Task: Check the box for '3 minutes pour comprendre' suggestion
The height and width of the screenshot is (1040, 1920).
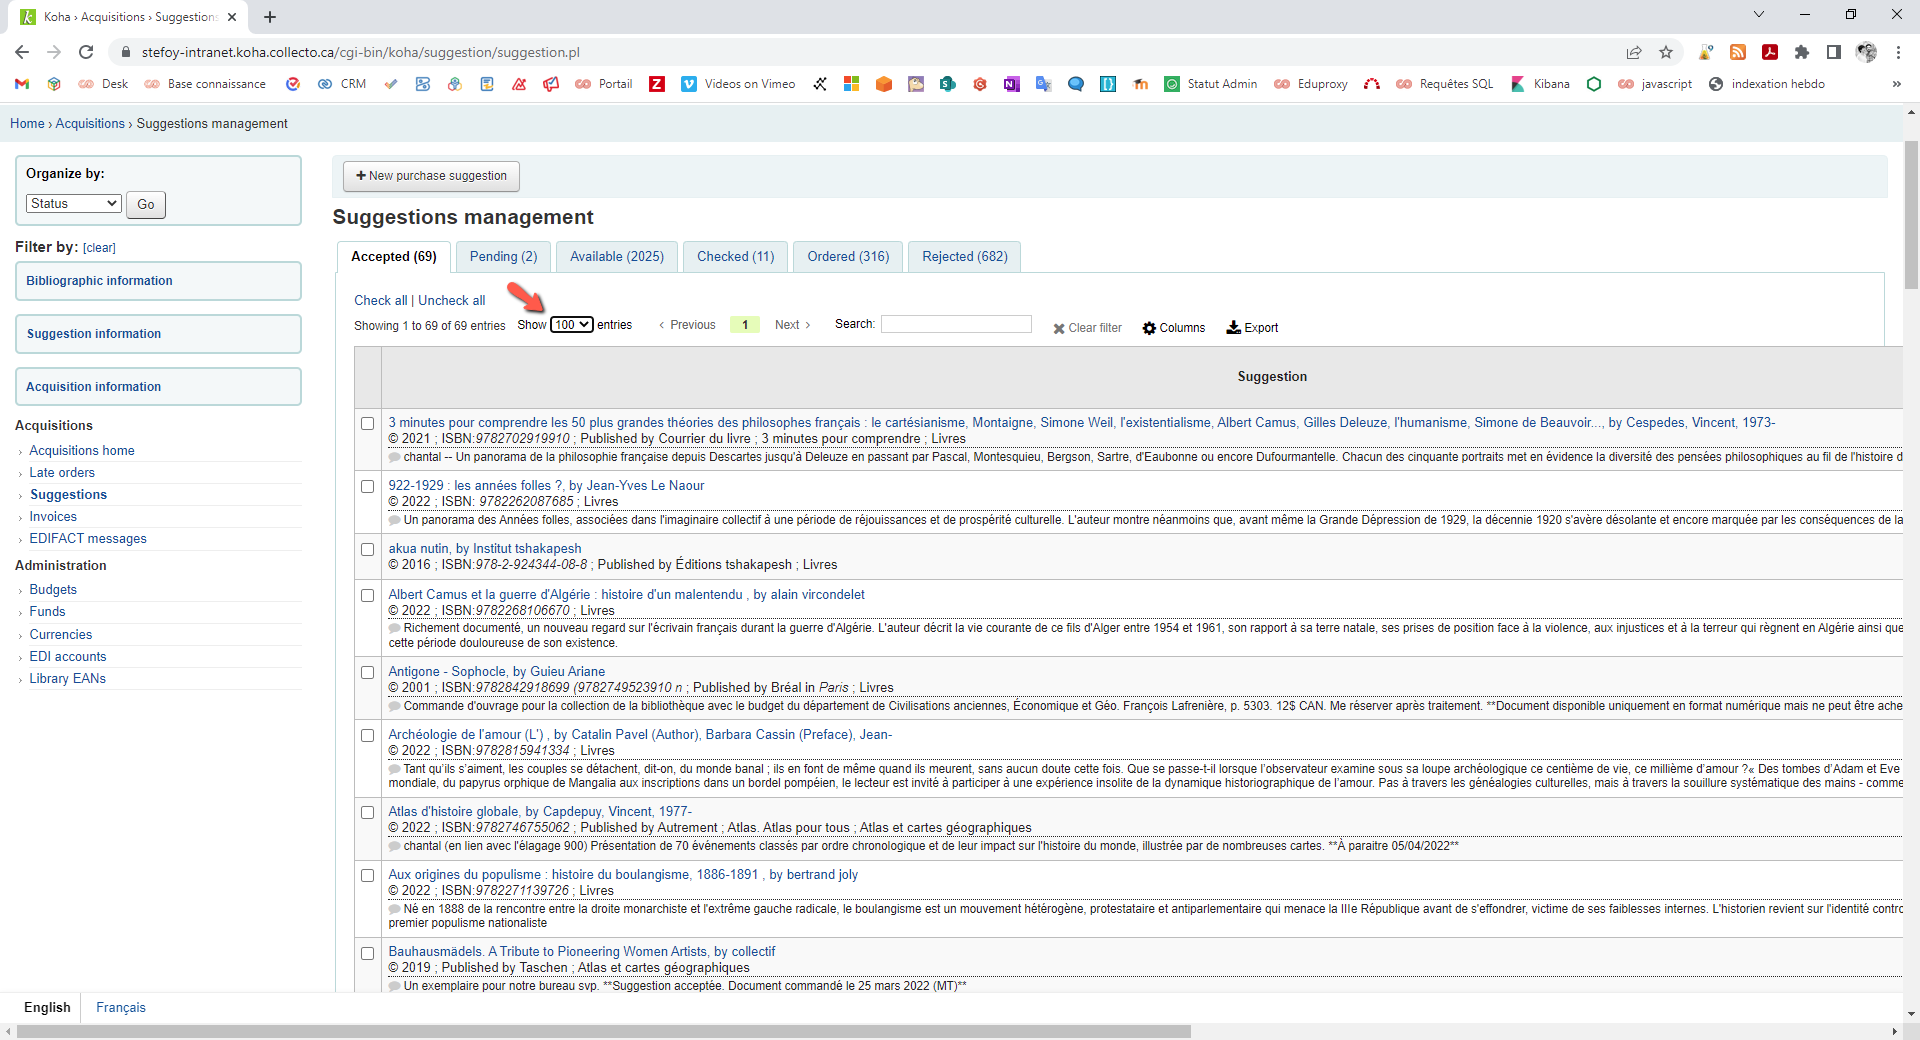Action: pos(368,424)
